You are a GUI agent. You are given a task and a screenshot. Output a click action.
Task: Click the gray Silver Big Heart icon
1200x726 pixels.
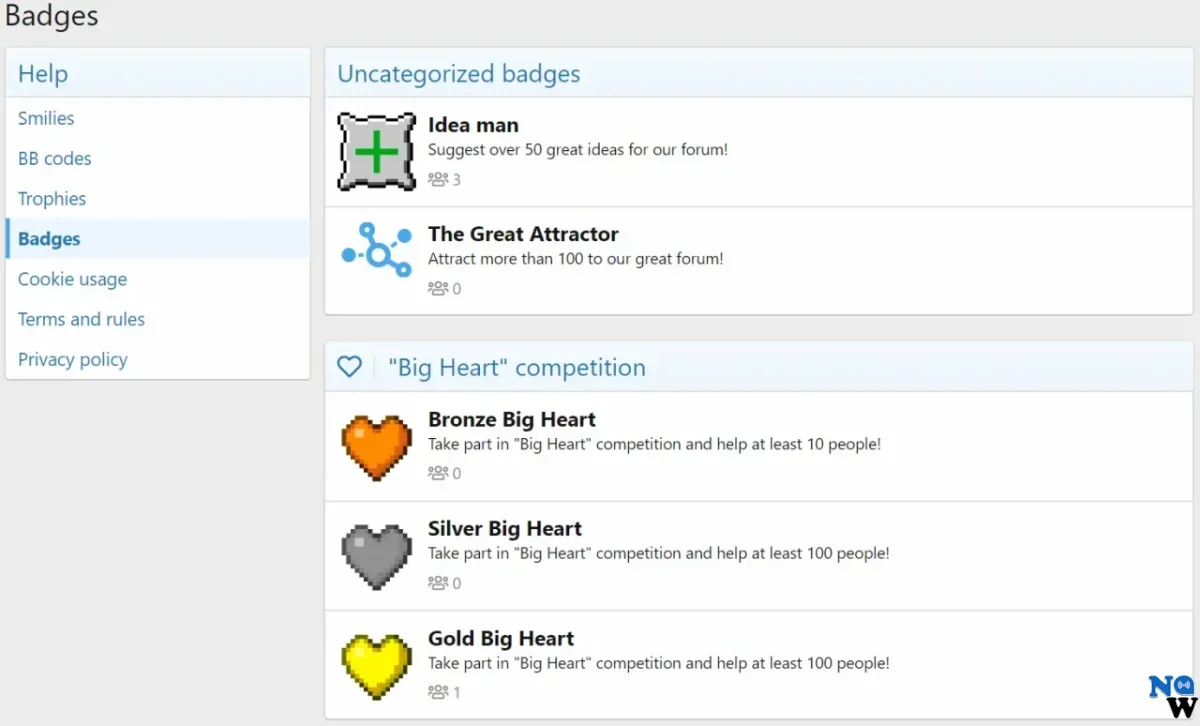(376, 555)
